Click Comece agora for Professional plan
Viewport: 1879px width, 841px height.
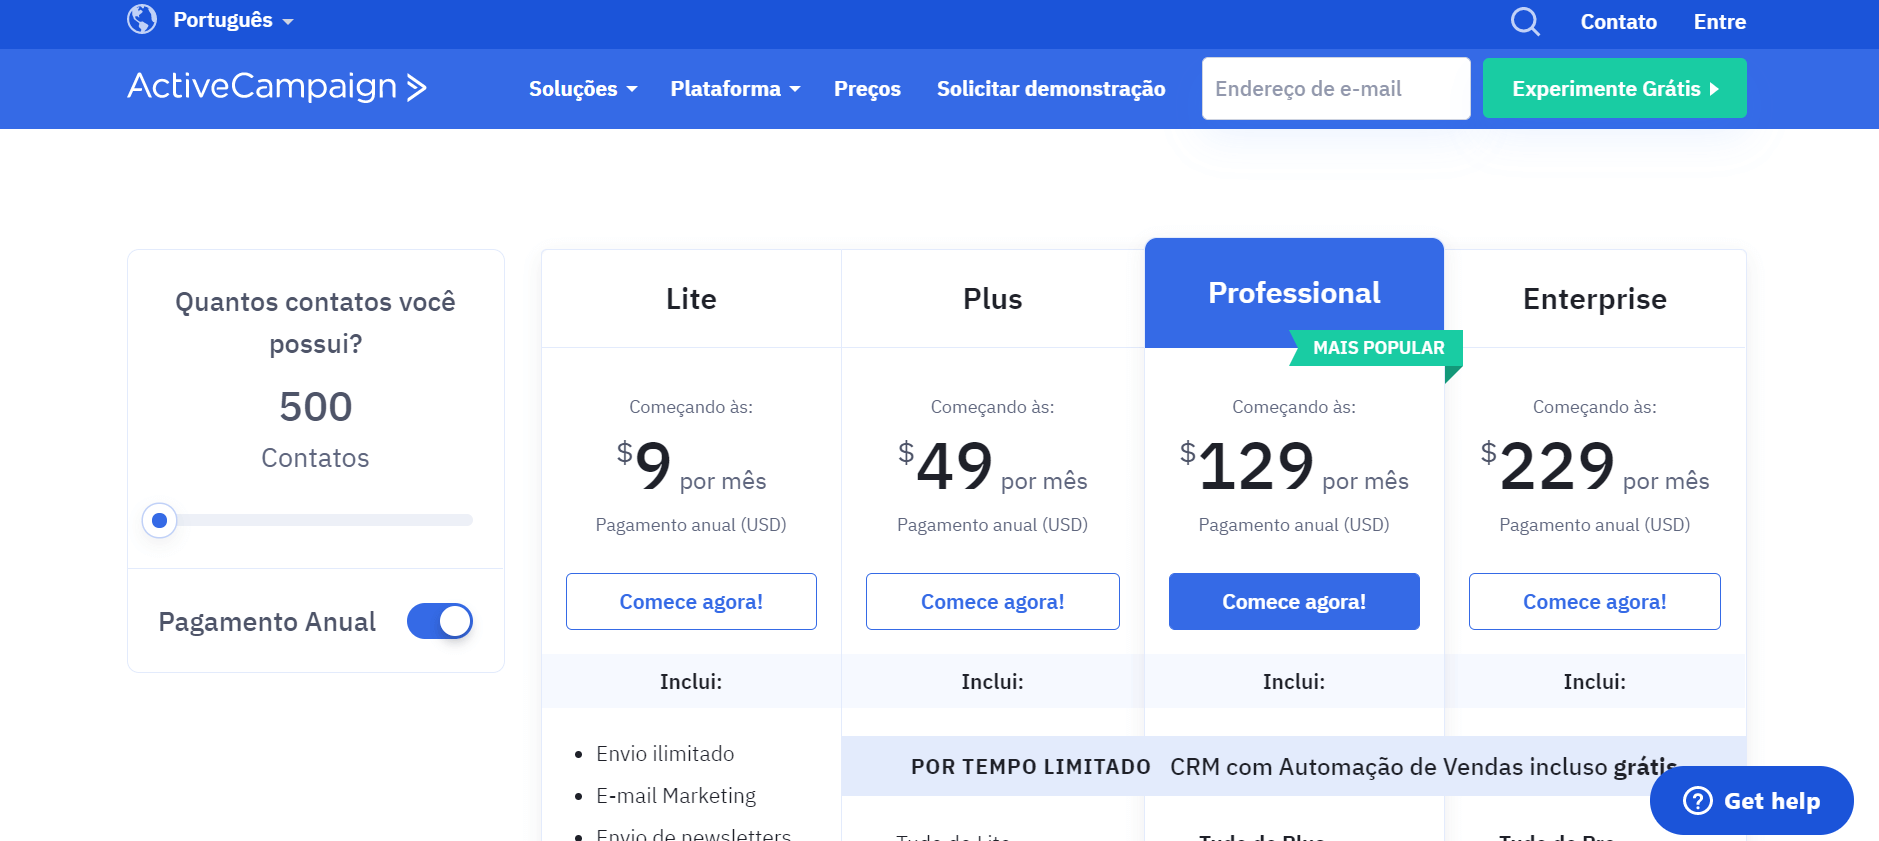click(x=1294, y=601)
